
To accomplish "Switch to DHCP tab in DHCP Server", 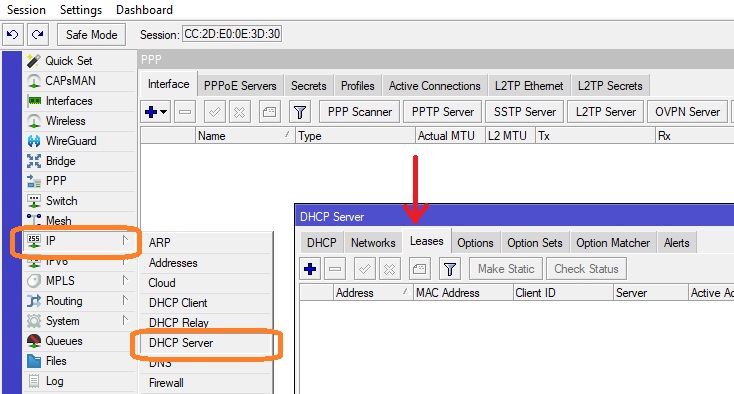I will coord(322,243).
